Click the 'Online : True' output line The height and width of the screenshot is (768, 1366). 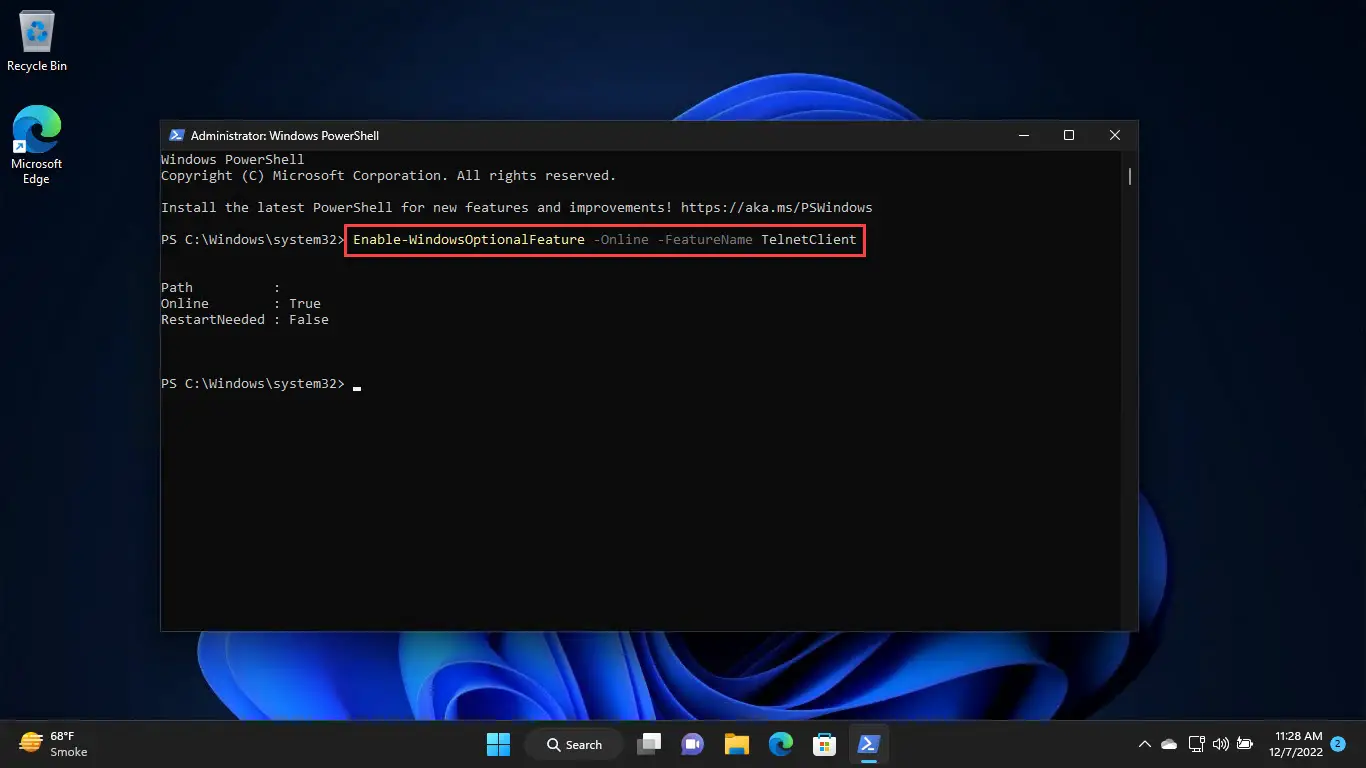click(241, 304)
